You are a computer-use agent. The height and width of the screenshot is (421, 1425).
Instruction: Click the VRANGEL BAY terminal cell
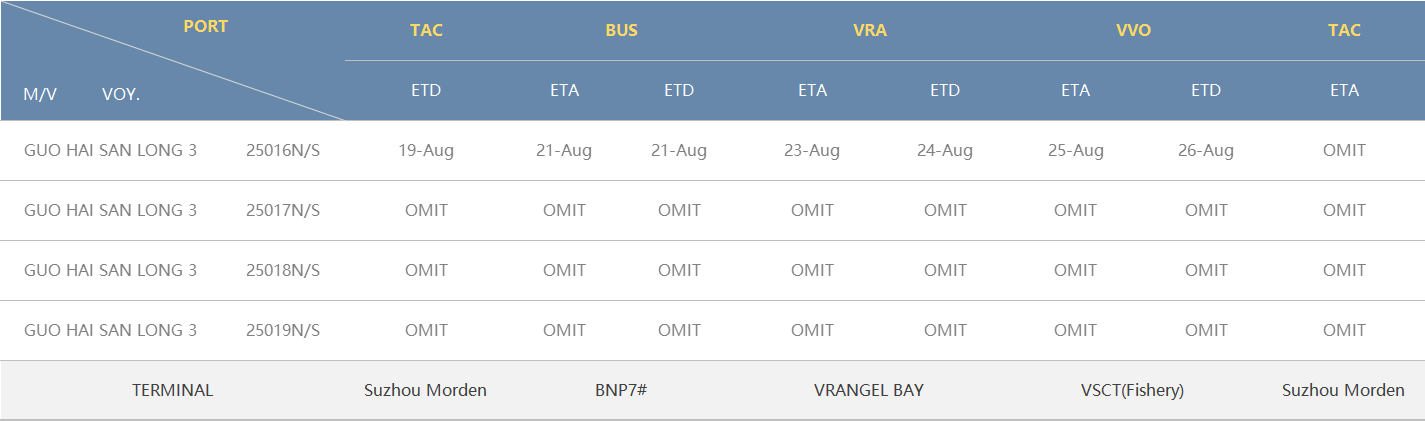click(x=869, y=391)
